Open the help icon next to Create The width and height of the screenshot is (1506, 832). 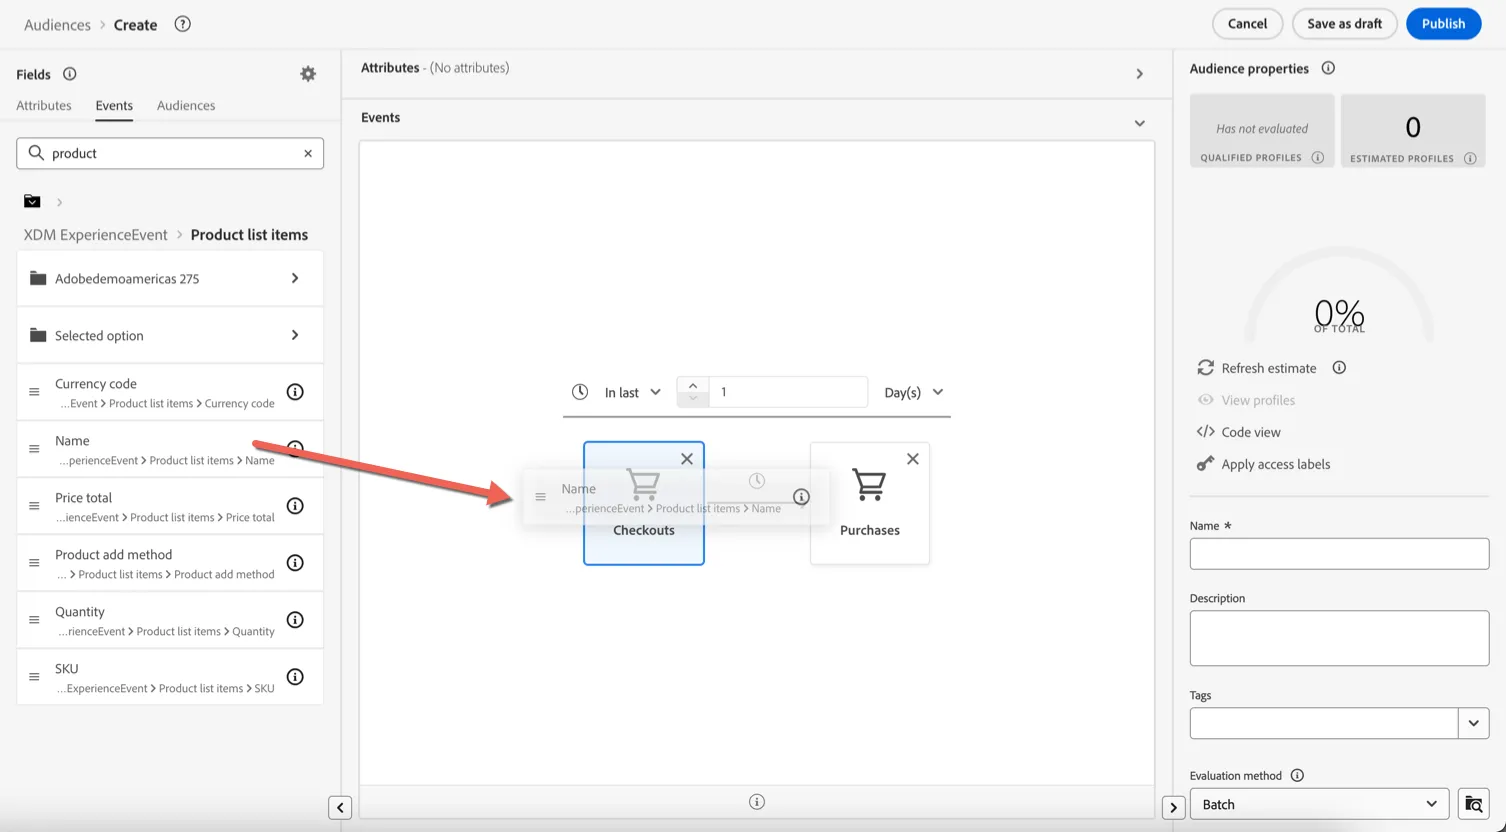click(x=182, y=24)
